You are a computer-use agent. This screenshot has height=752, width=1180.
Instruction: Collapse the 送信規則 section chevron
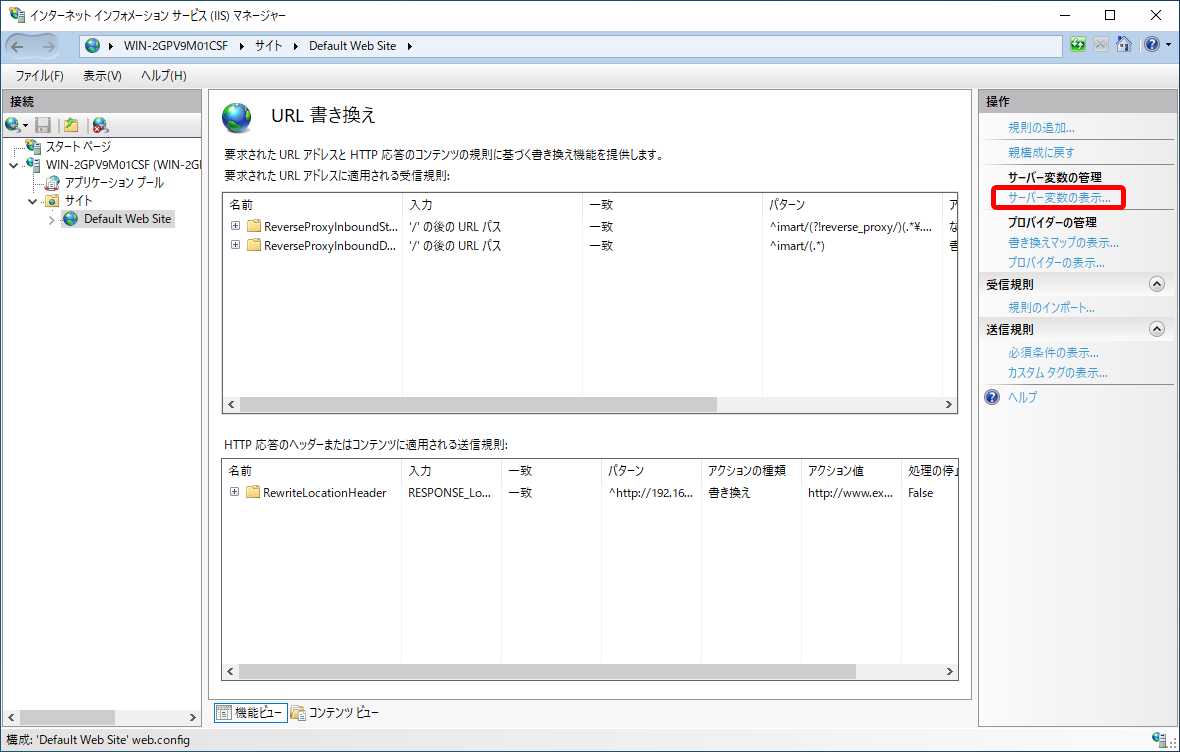tap(1157, 329)
